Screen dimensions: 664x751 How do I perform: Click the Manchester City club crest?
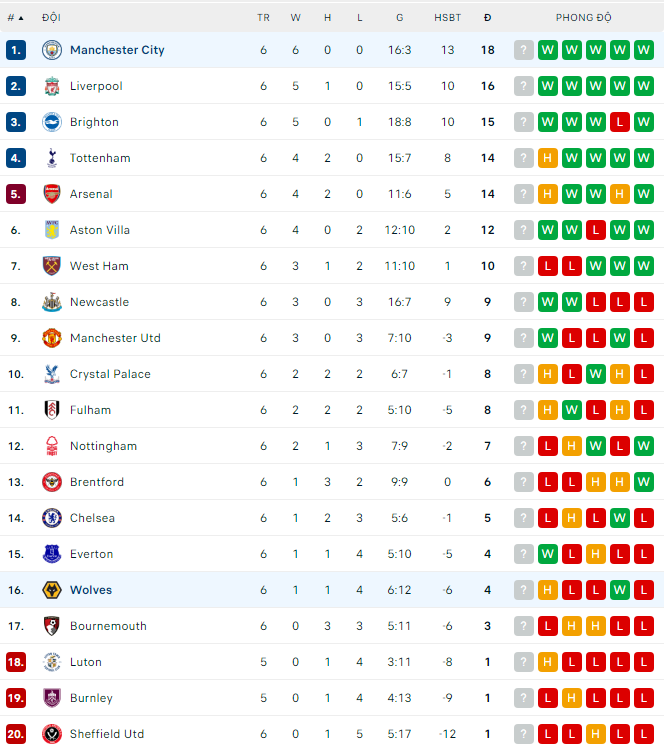52,50
